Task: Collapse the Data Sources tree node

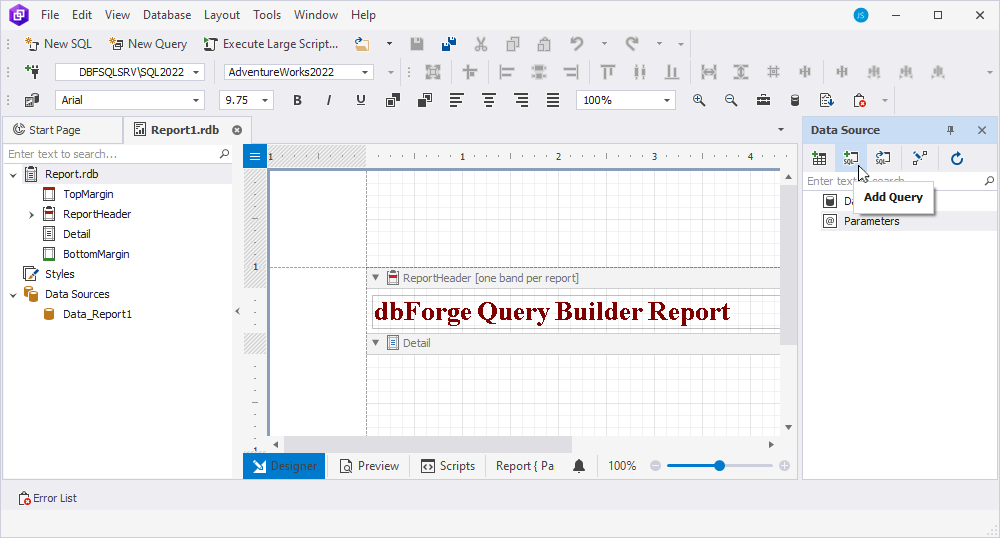Action: coord(13,294)
